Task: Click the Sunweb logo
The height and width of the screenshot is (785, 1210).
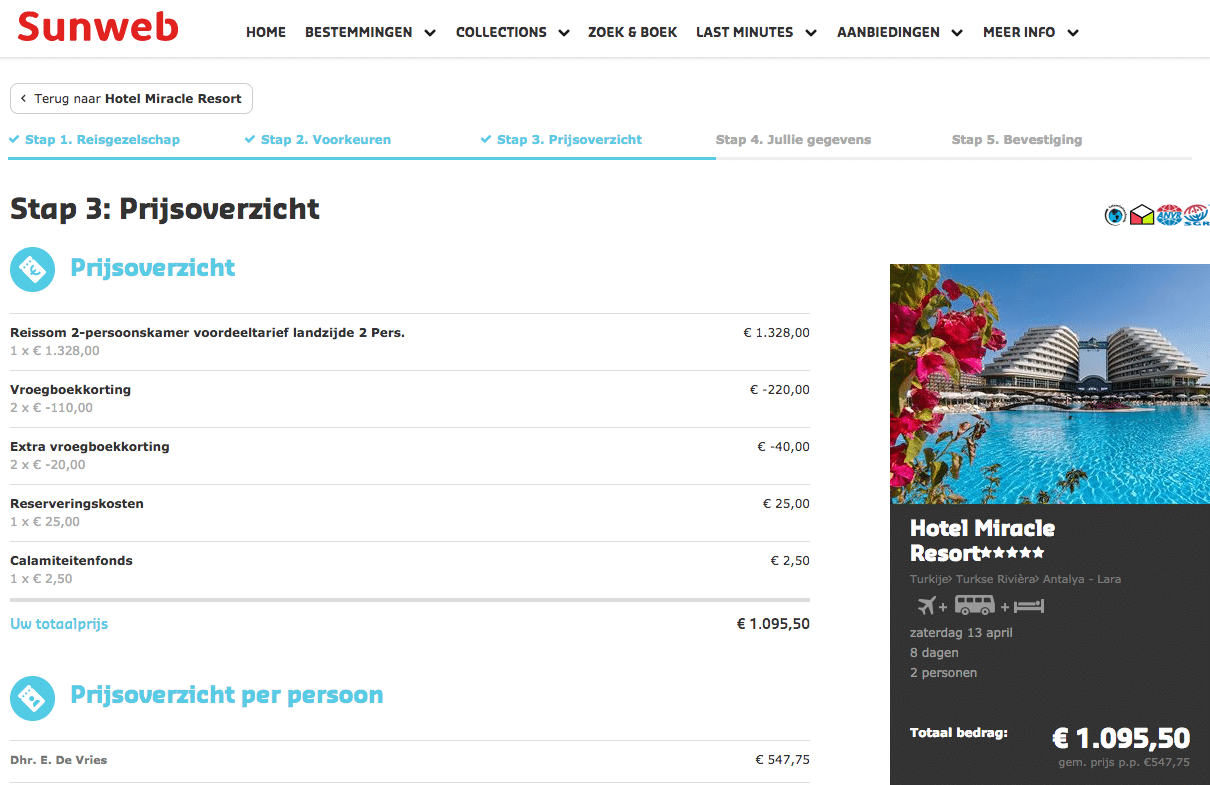Action: pyautogui.click(x=98, y=28)
